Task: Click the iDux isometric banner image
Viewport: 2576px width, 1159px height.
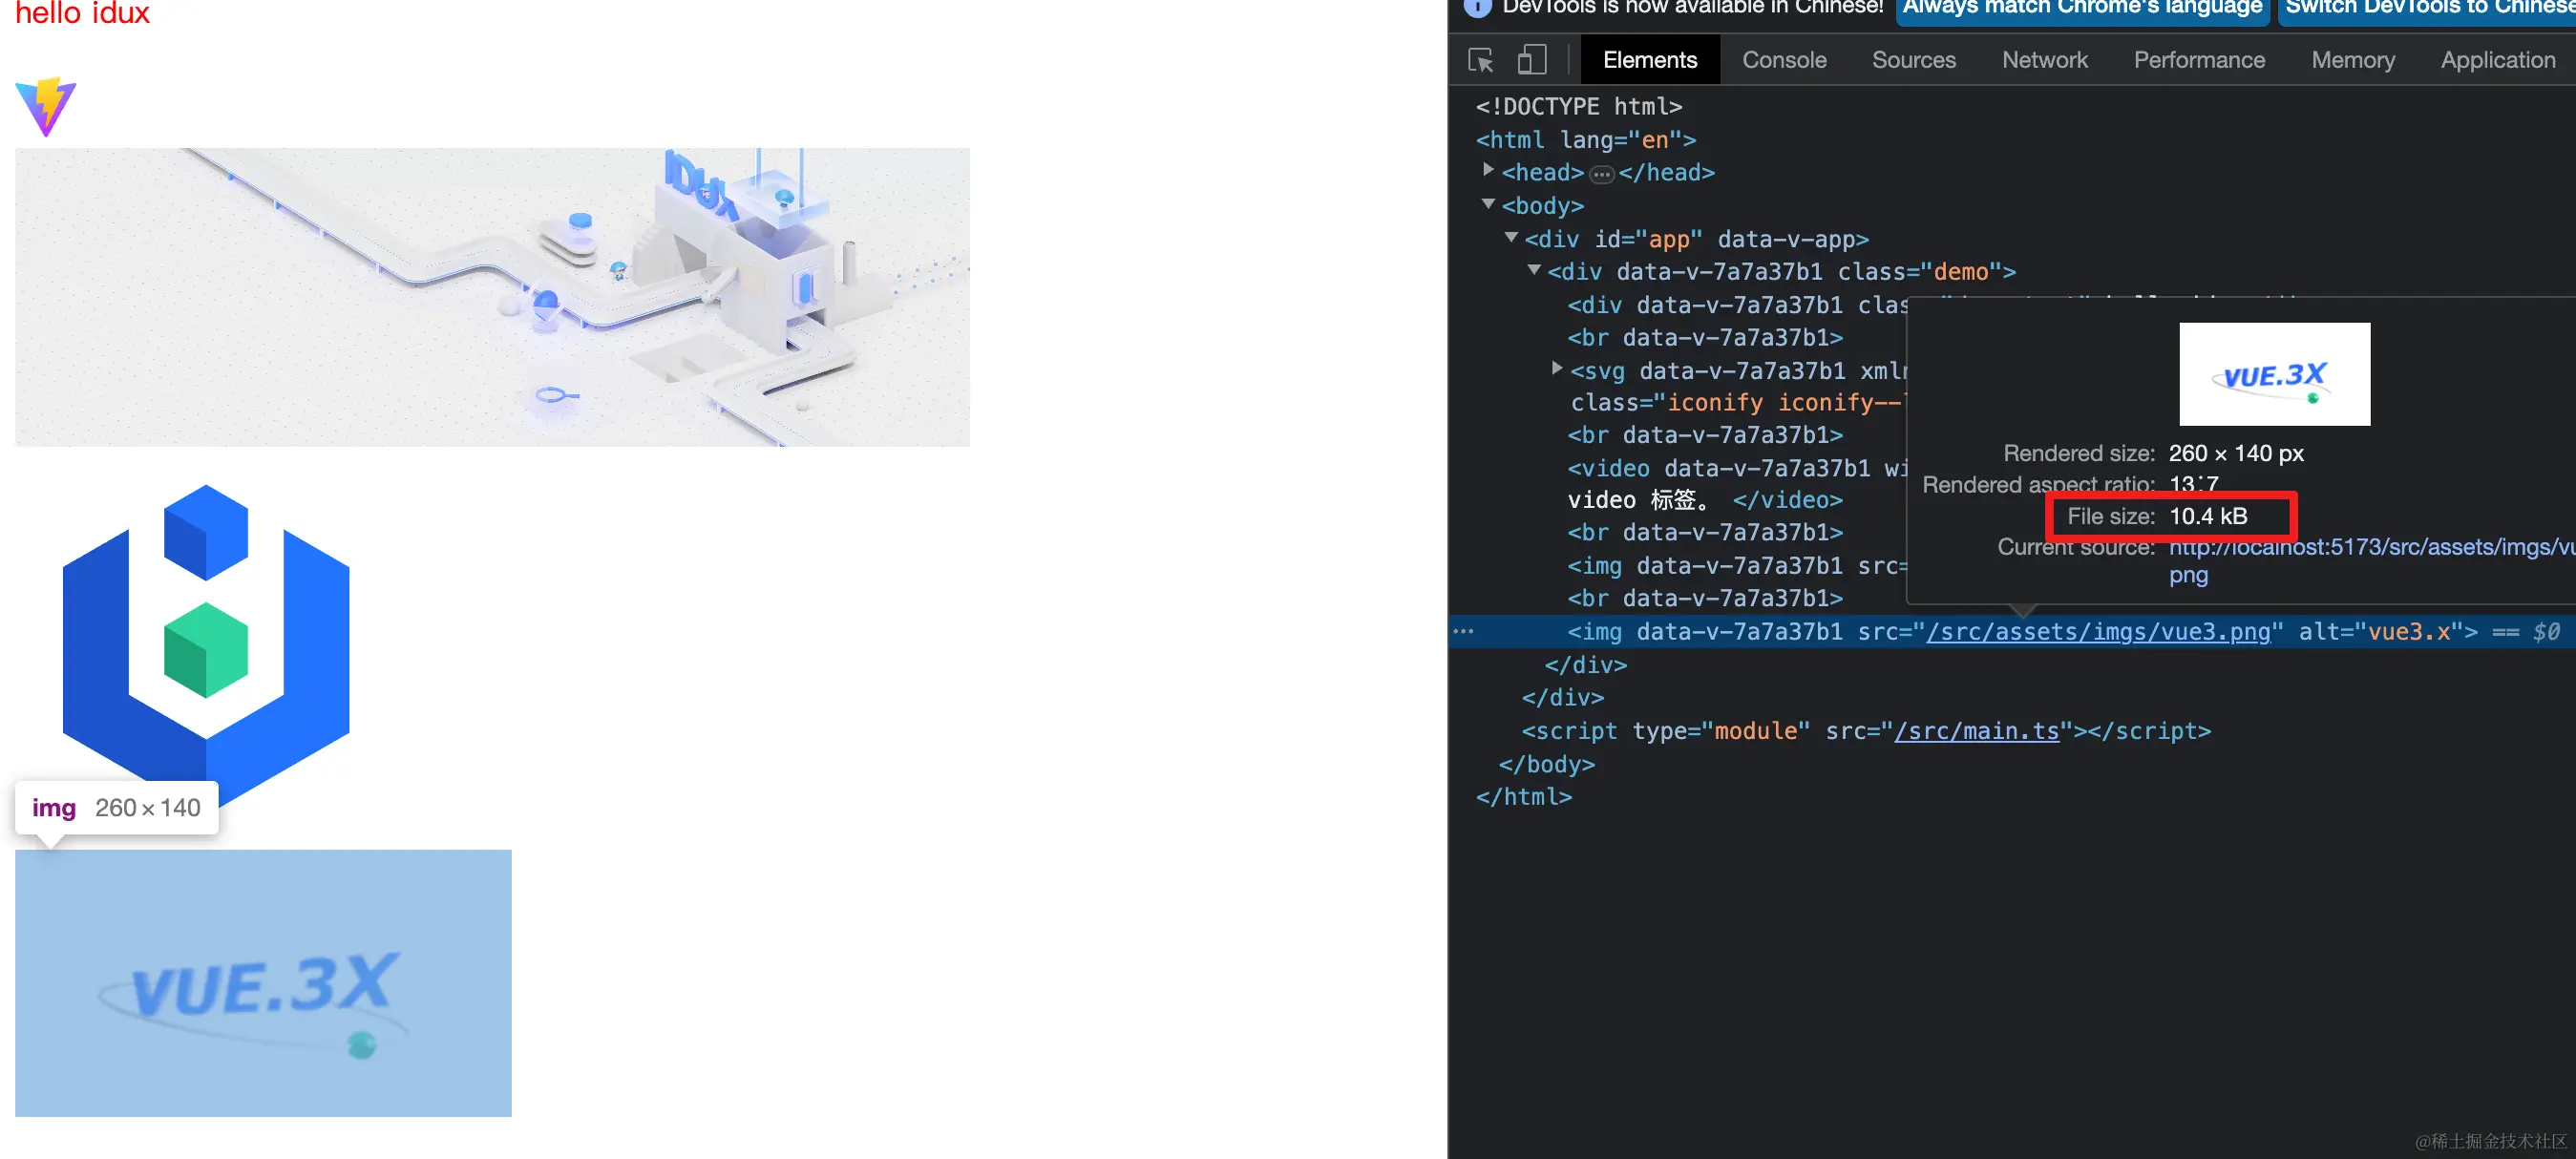Action: (x=492, y=297)
